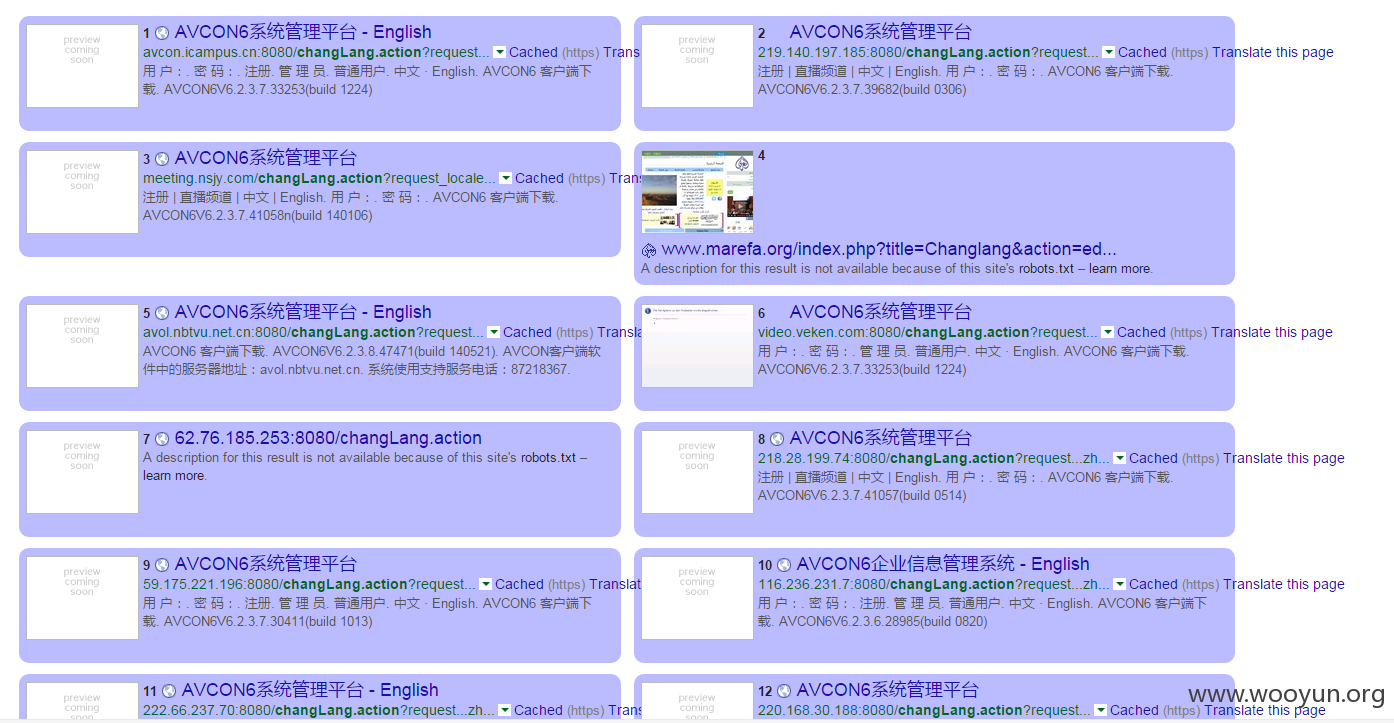
Task: Open dropdown arrow after 220.168.30.188 URL
Action: click(x=1100, y=710)
